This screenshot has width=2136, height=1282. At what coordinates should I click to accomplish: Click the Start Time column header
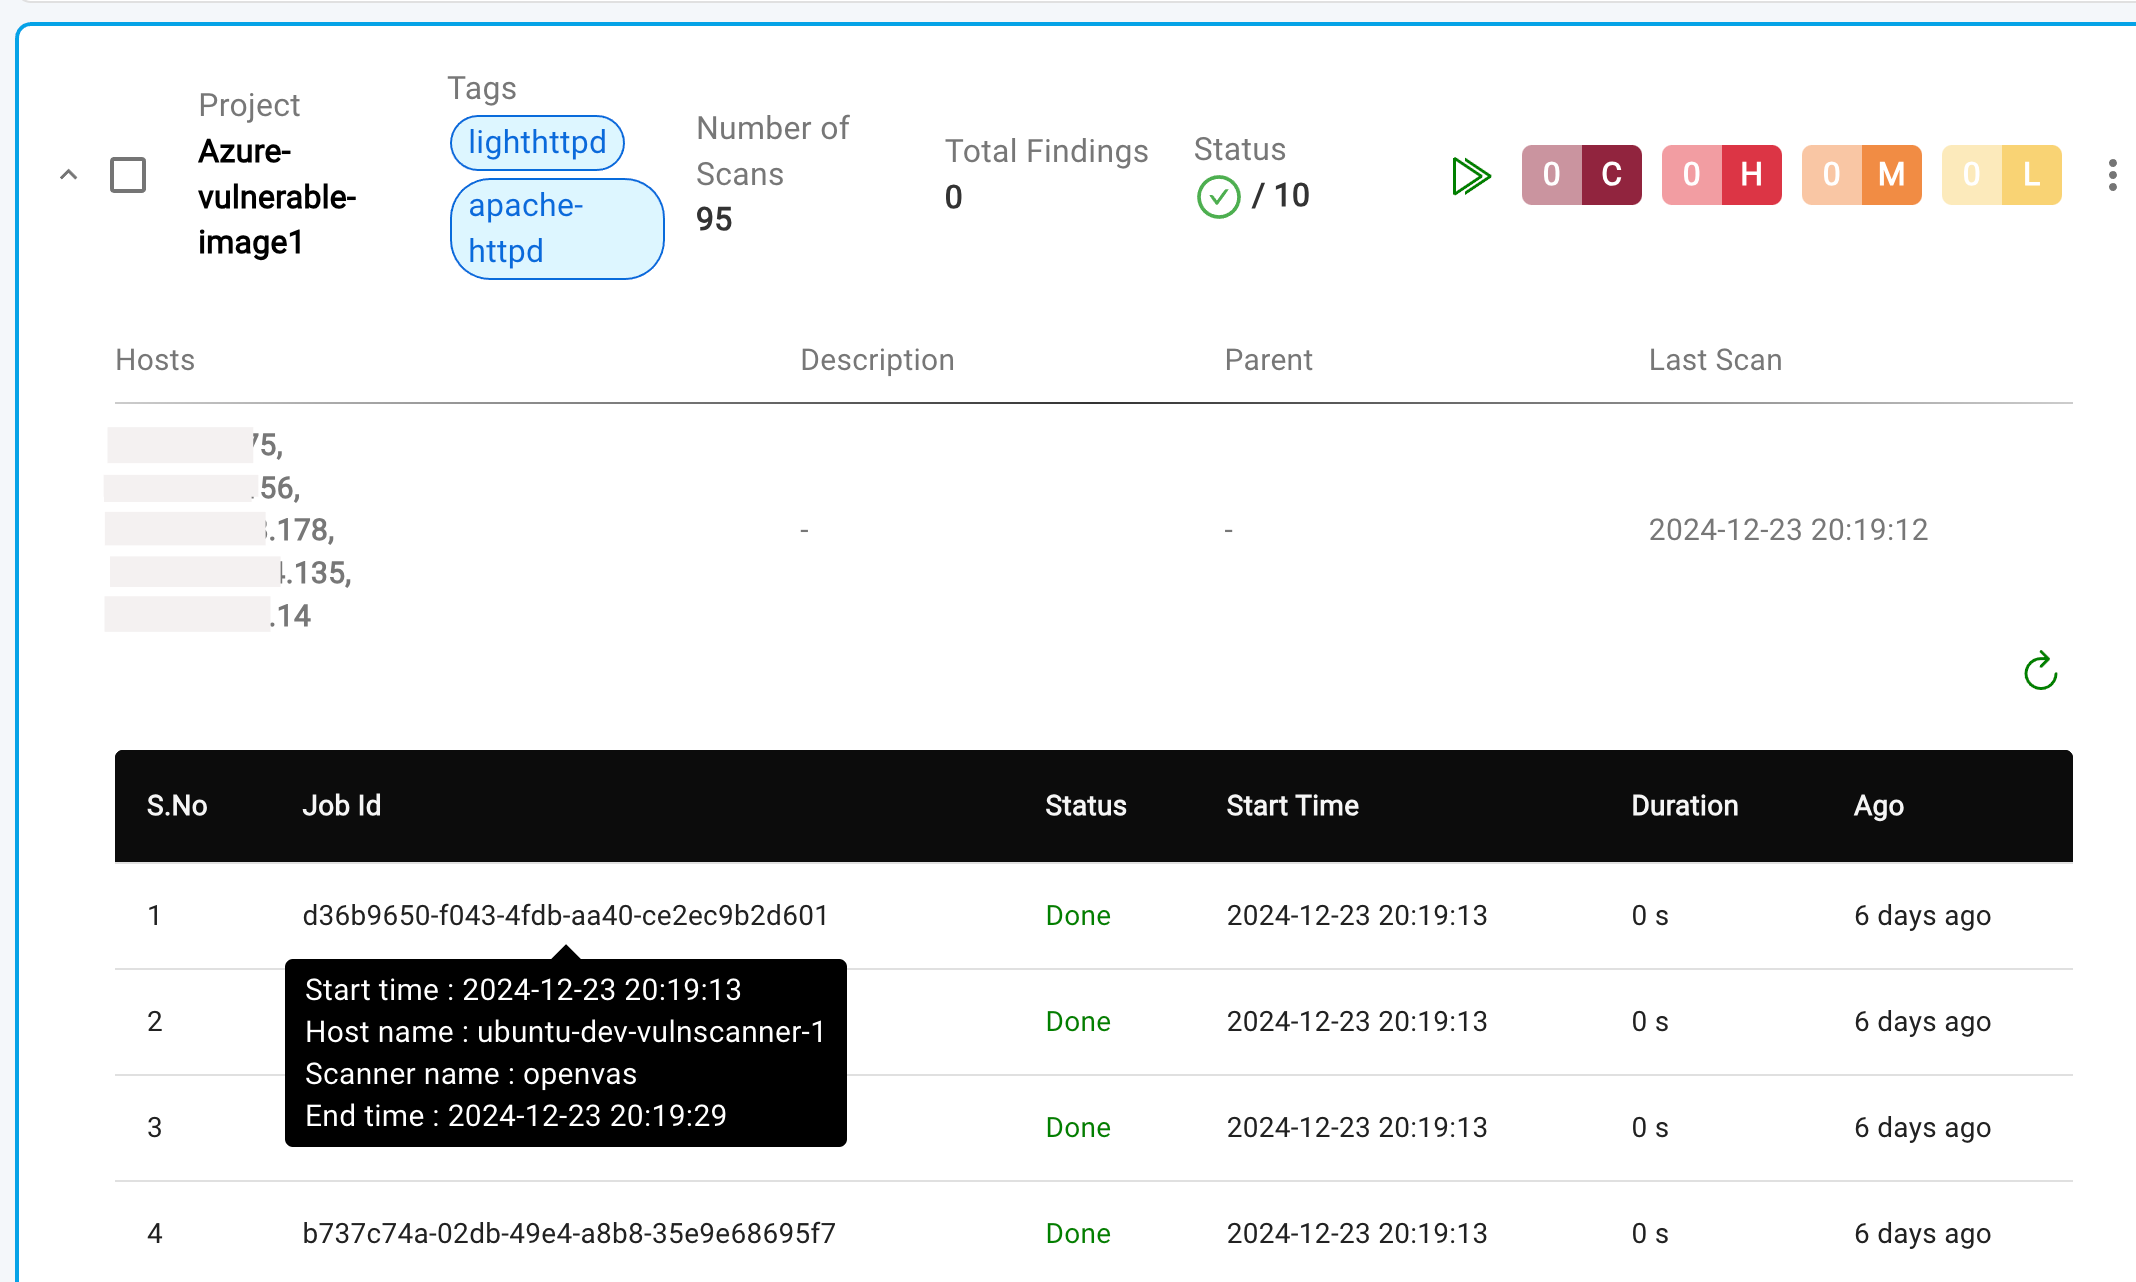1292,805
